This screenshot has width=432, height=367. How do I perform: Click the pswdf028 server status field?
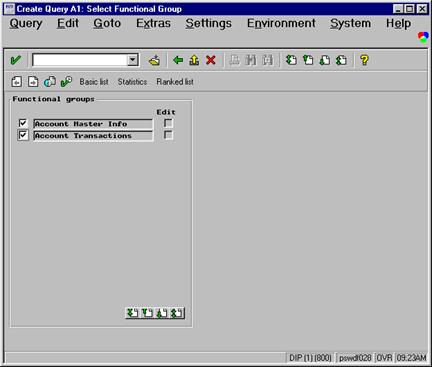point(355,358)
